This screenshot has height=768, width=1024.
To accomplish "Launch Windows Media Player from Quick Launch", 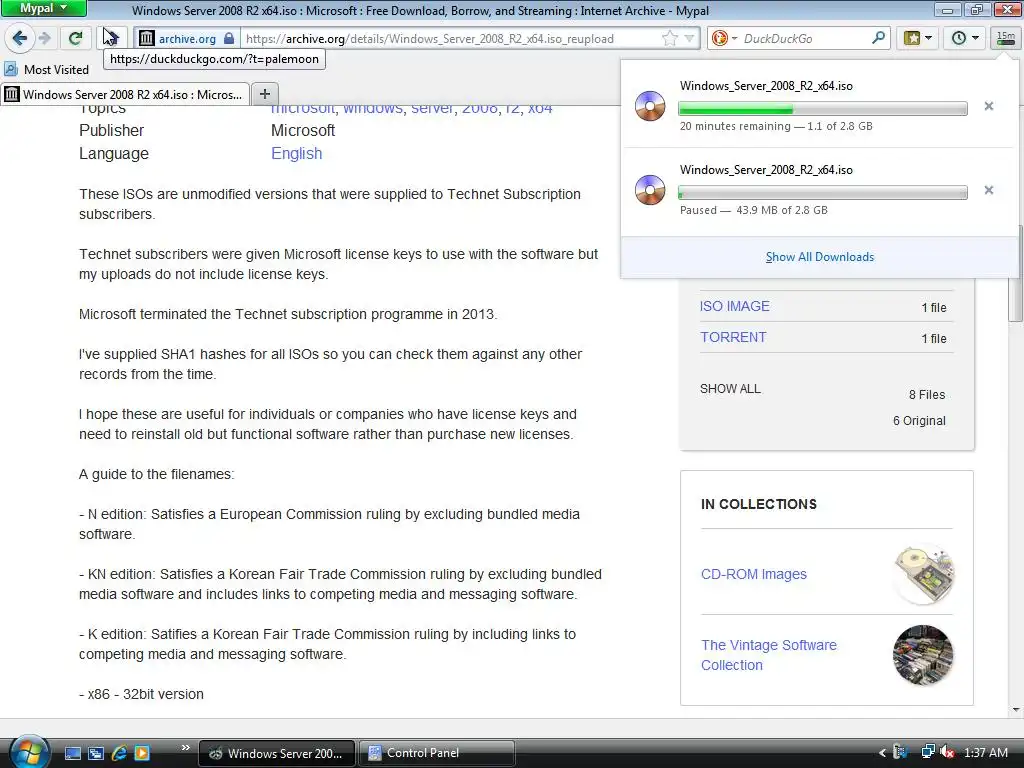I will (x=141, y=753).
